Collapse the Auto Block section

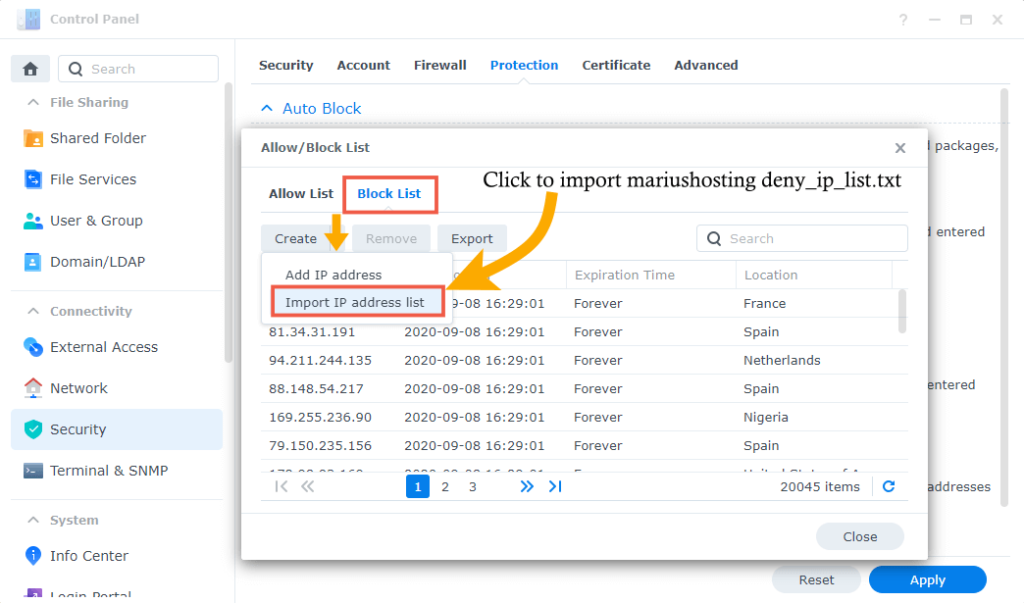tap(266, 107)
